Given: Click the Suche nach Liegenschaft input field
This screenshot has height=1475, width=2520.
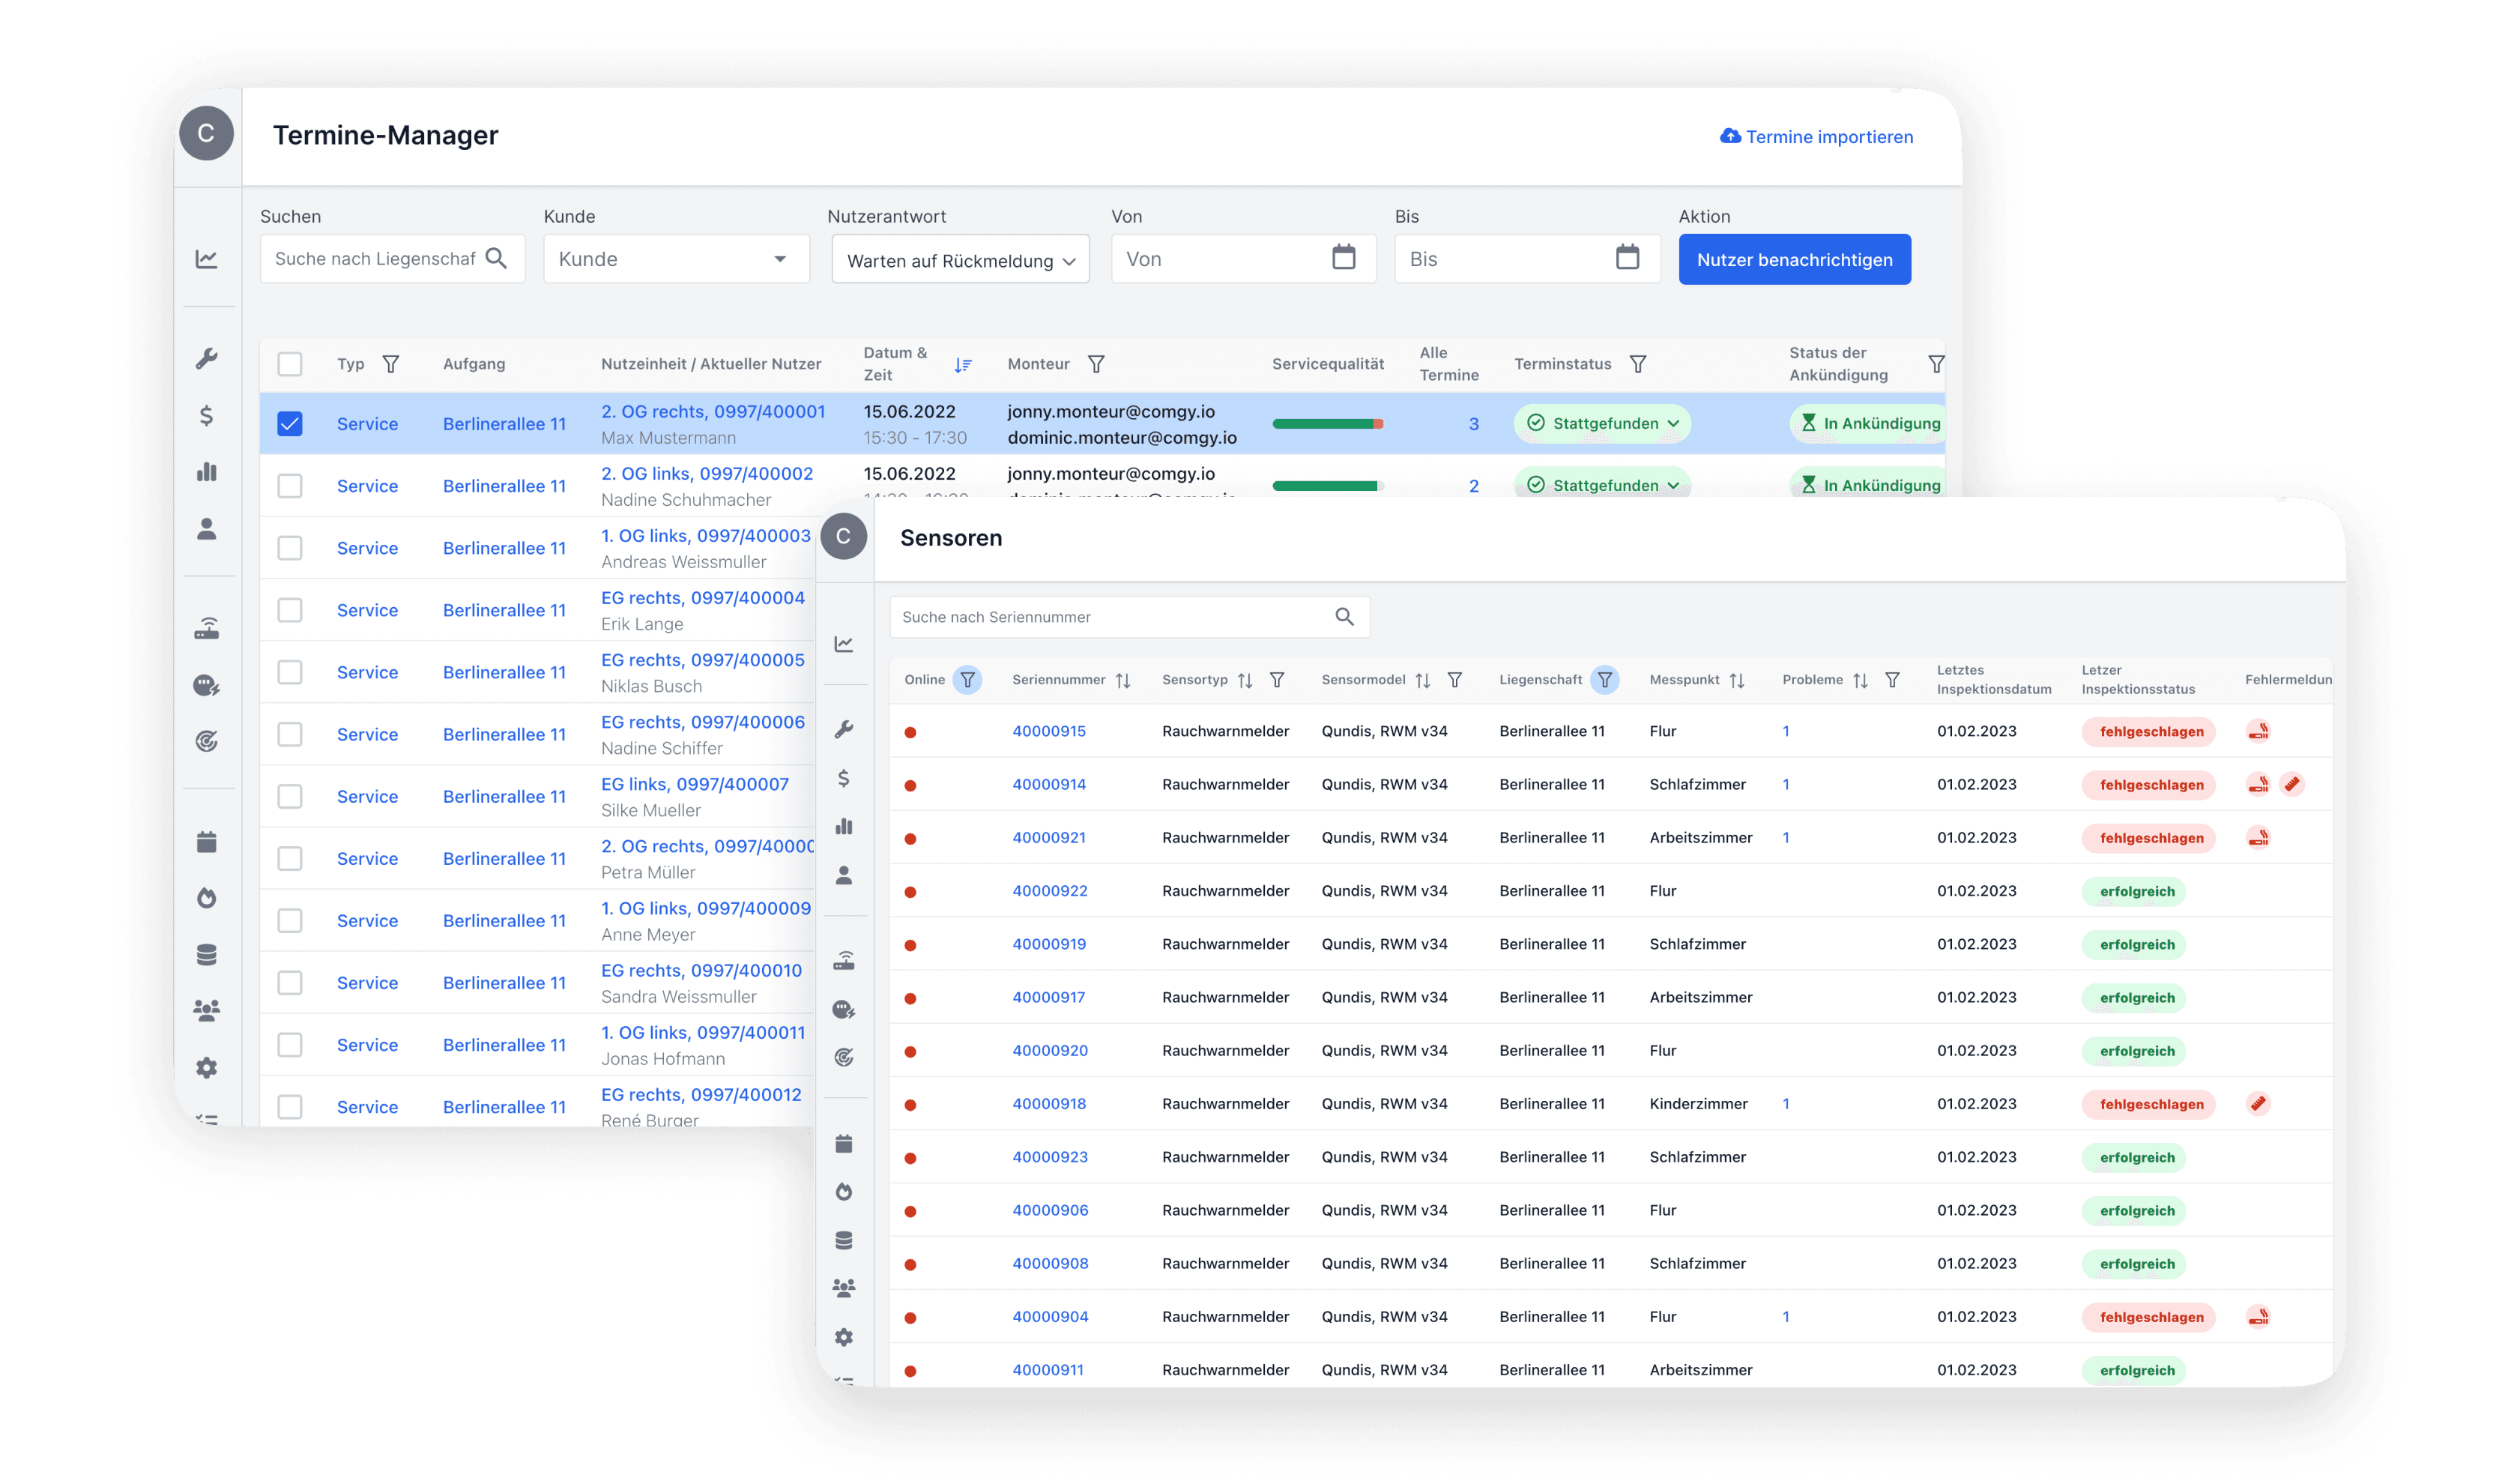Looking at the screenshot, I should [x=375, y=259].
